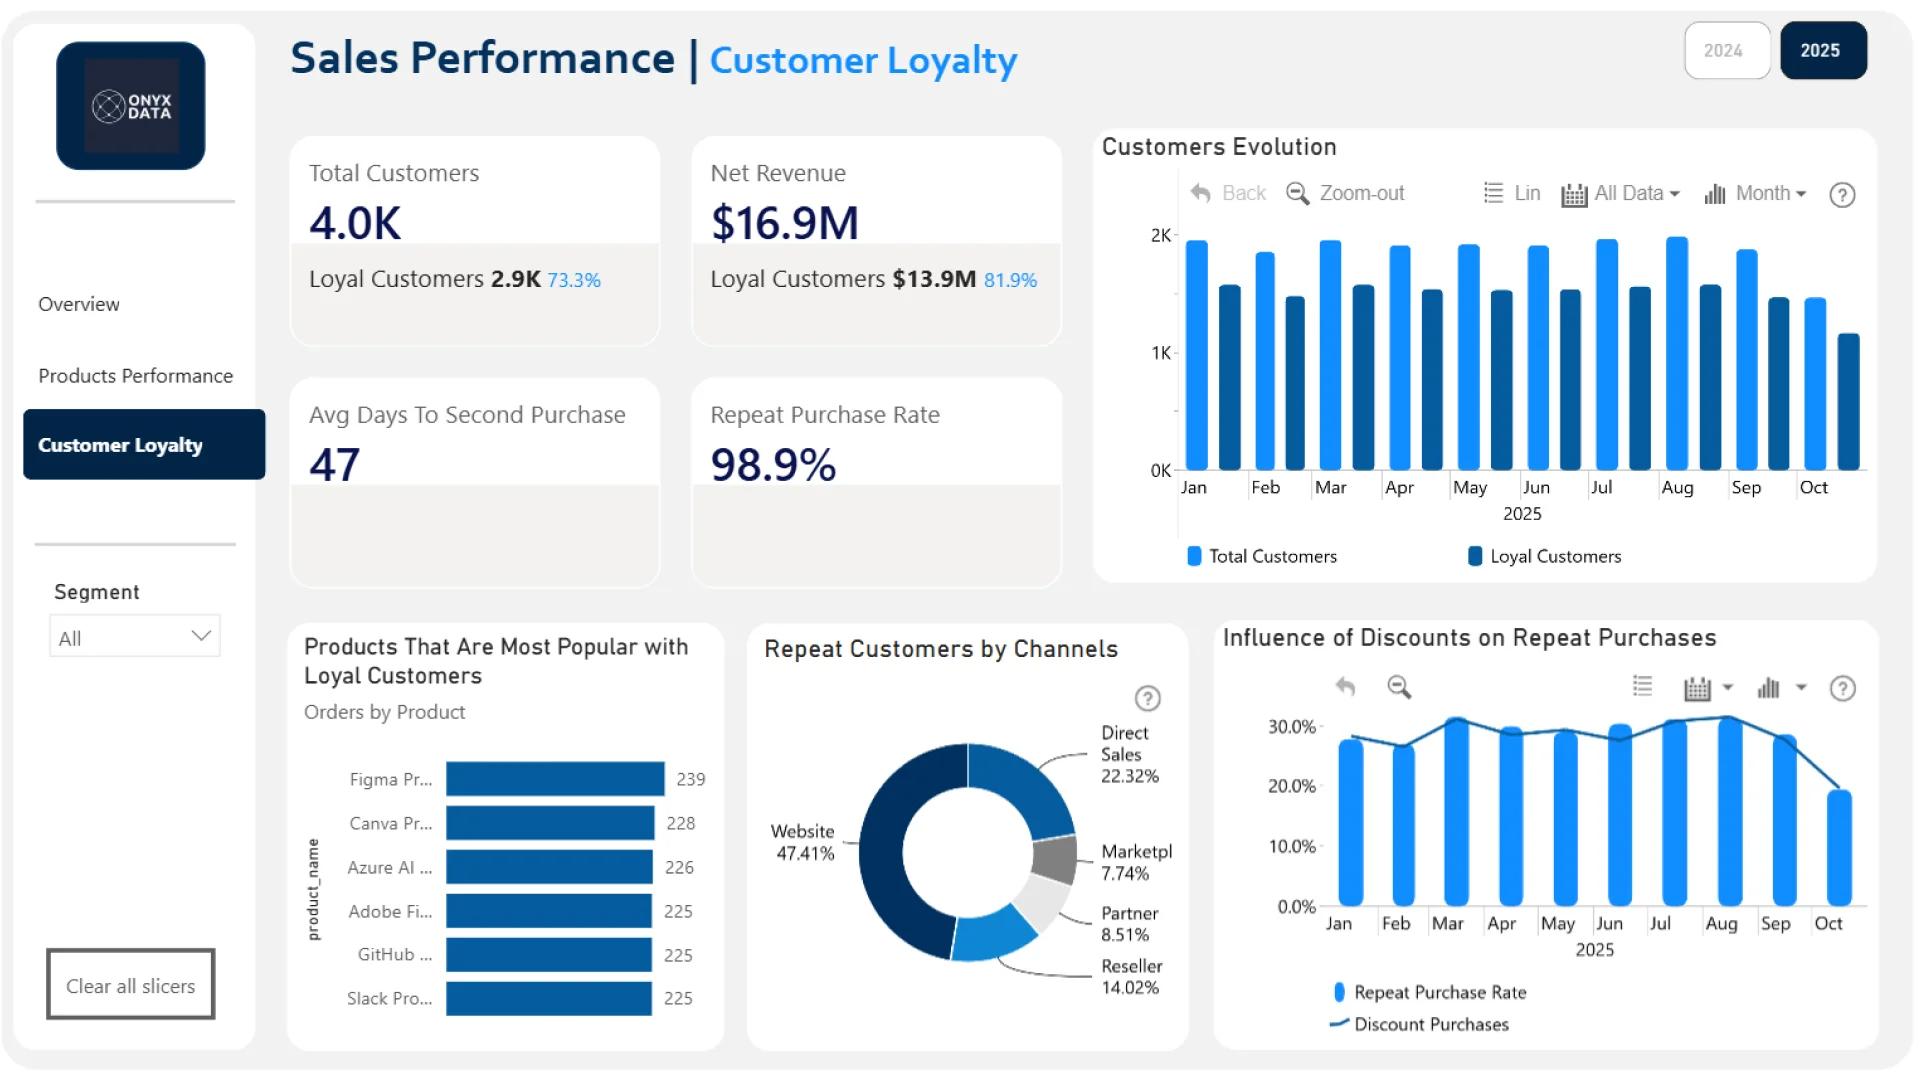Click help icon in Customers Evolution chart
The width and height of the screenshot is (1920, 1080).
click(x=1841, y=195)
